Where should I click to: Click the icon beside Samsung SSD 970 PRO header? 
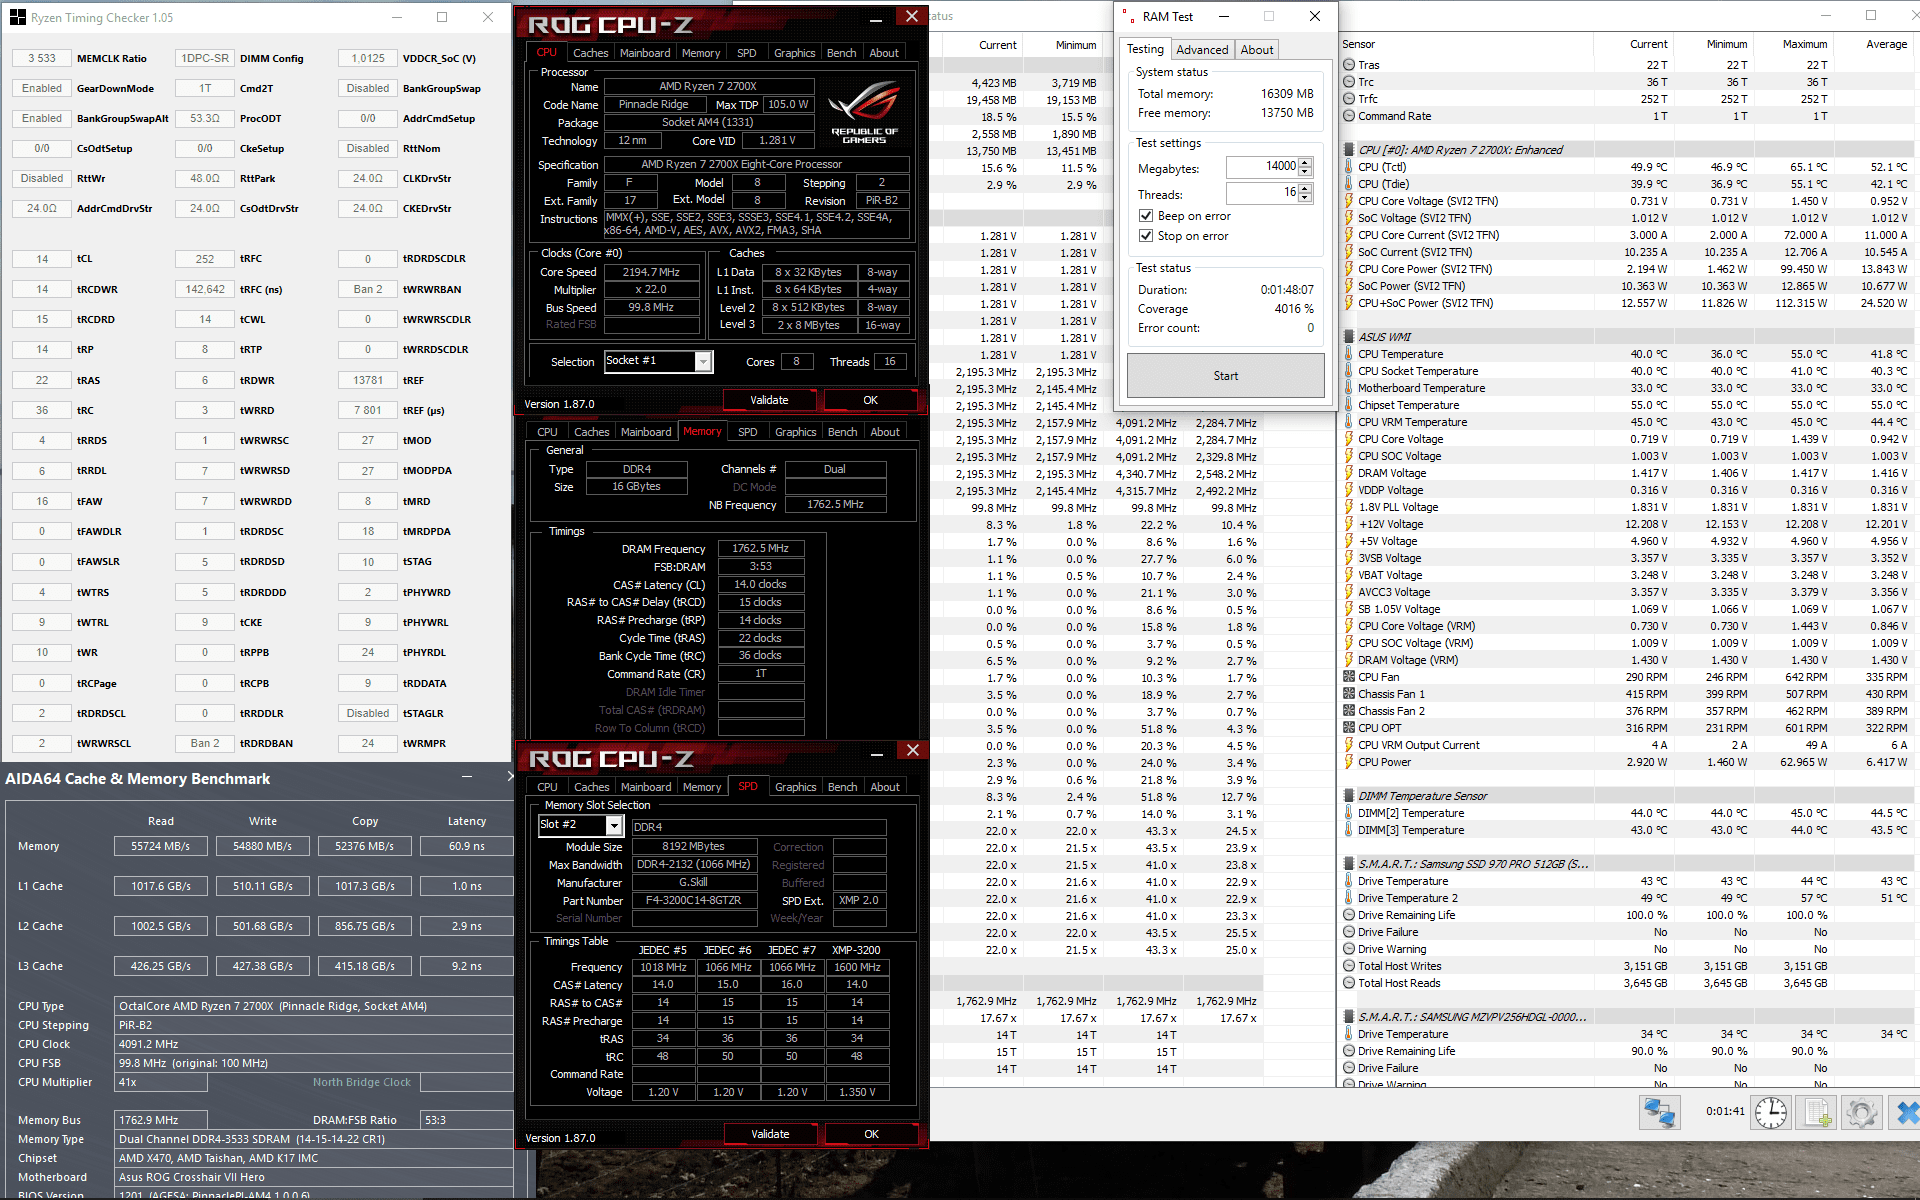tap(1349, 864)
